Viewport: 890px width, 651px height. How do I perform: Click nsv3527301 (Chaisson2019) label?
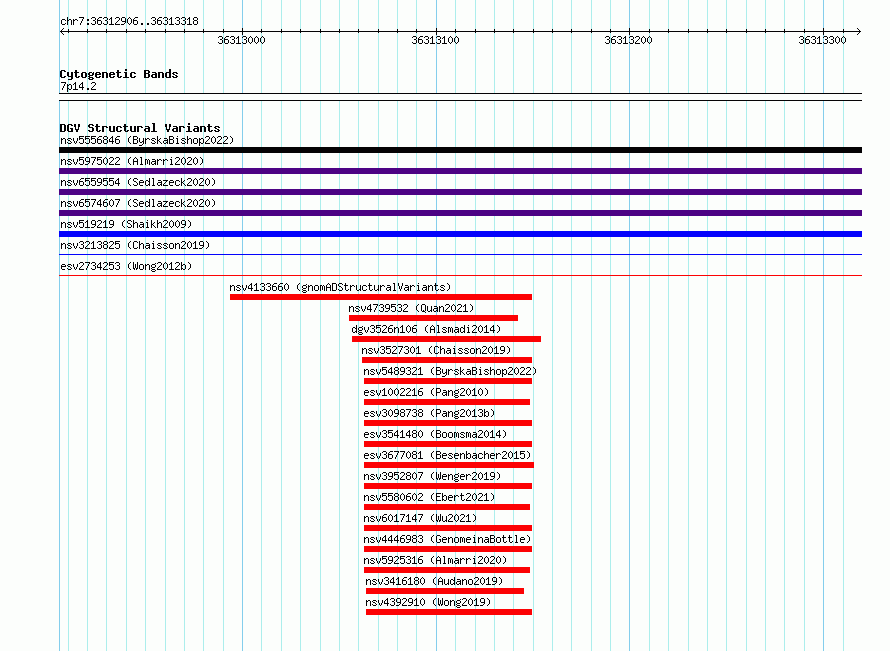pos(436,350)
